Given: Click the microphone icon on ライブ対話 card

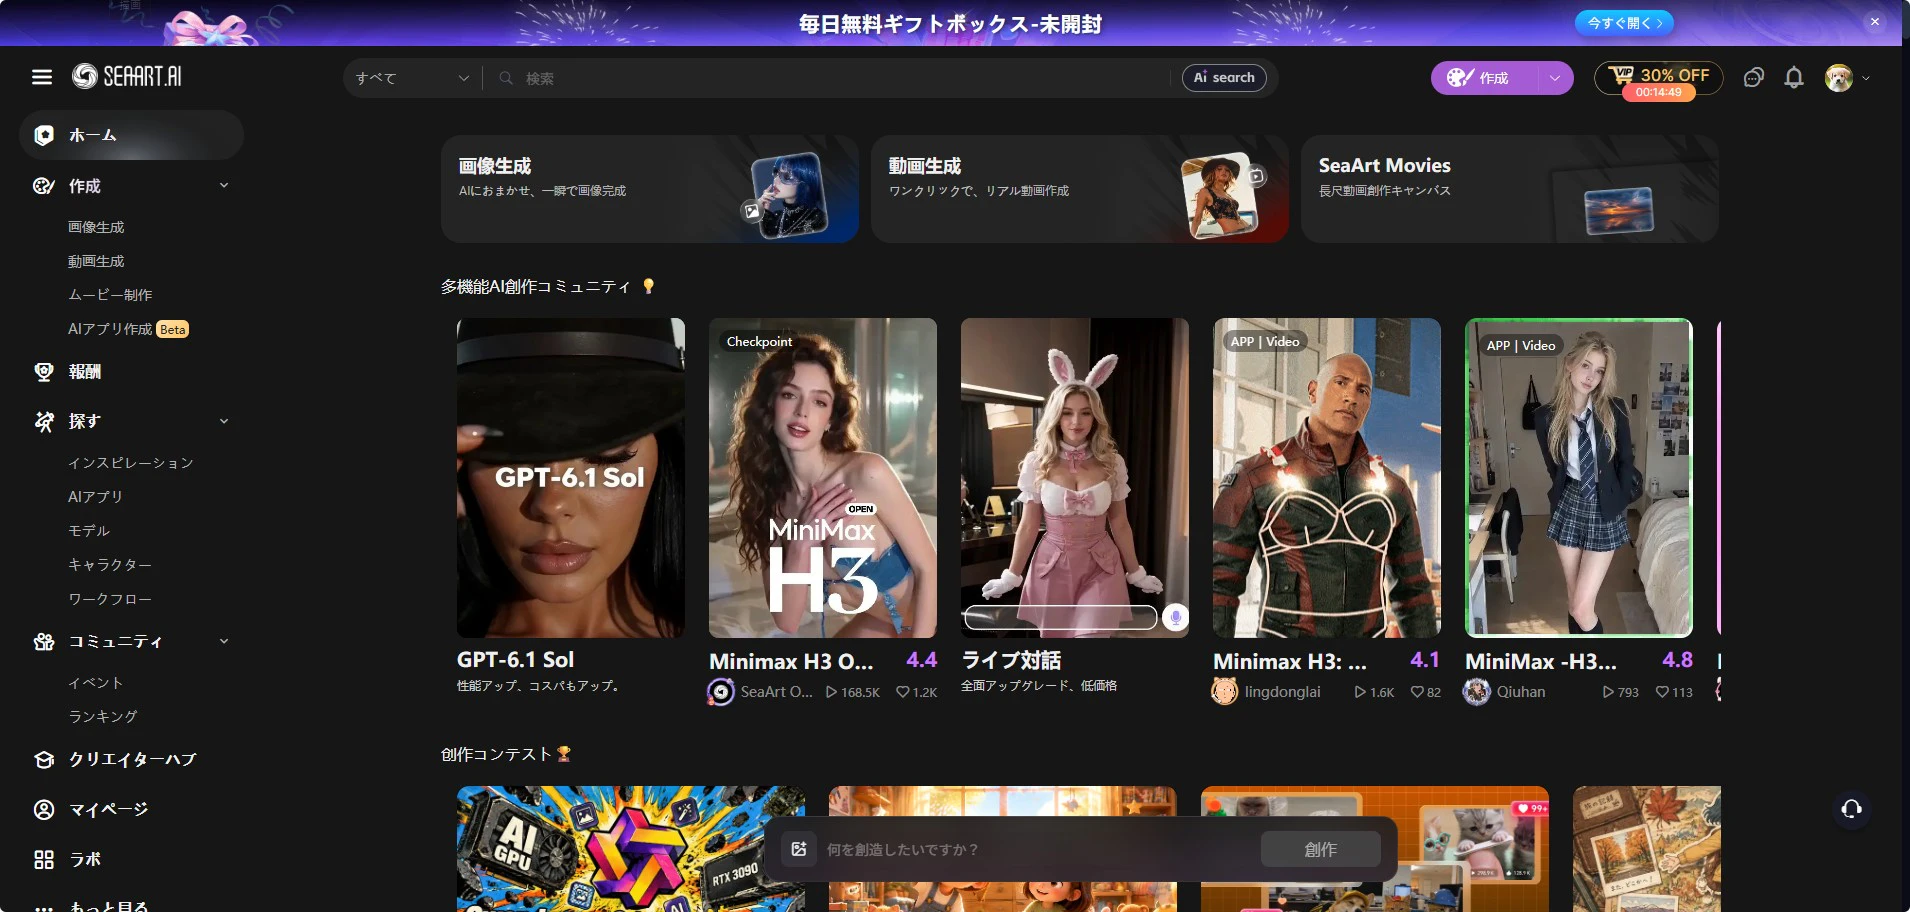Looking at the screenshot, I should coord(1175,617).
